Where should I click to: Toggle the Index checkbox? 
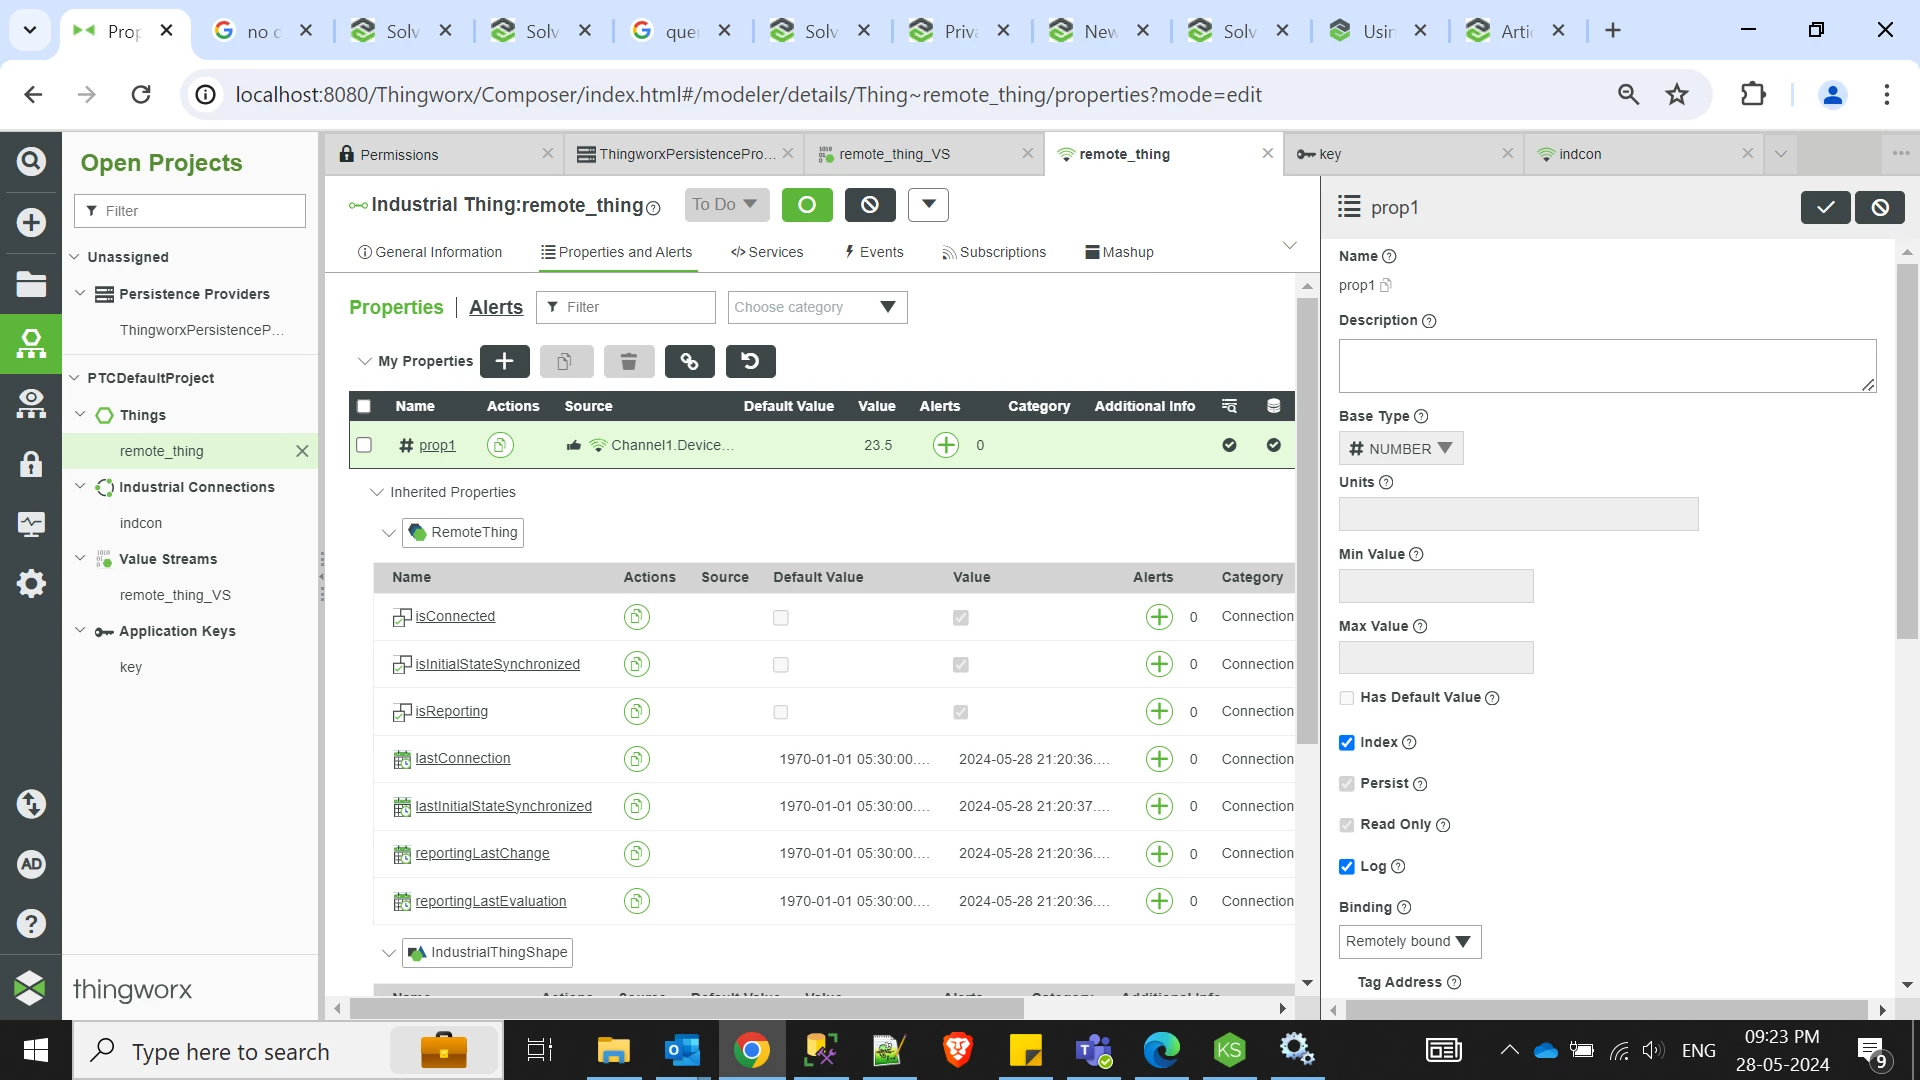click(x=1347, y=742)
